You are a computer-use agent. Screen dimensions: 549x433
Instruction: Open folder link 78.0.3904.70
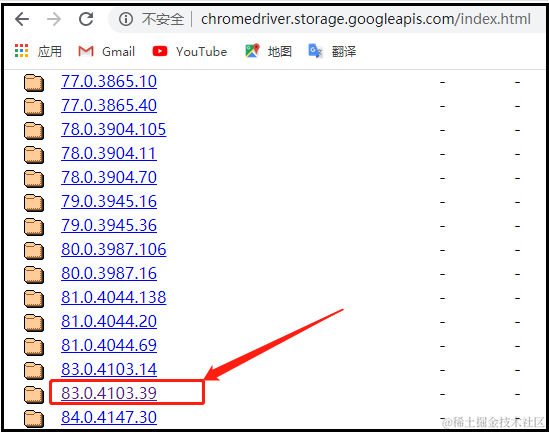click(x=109, y=177)
